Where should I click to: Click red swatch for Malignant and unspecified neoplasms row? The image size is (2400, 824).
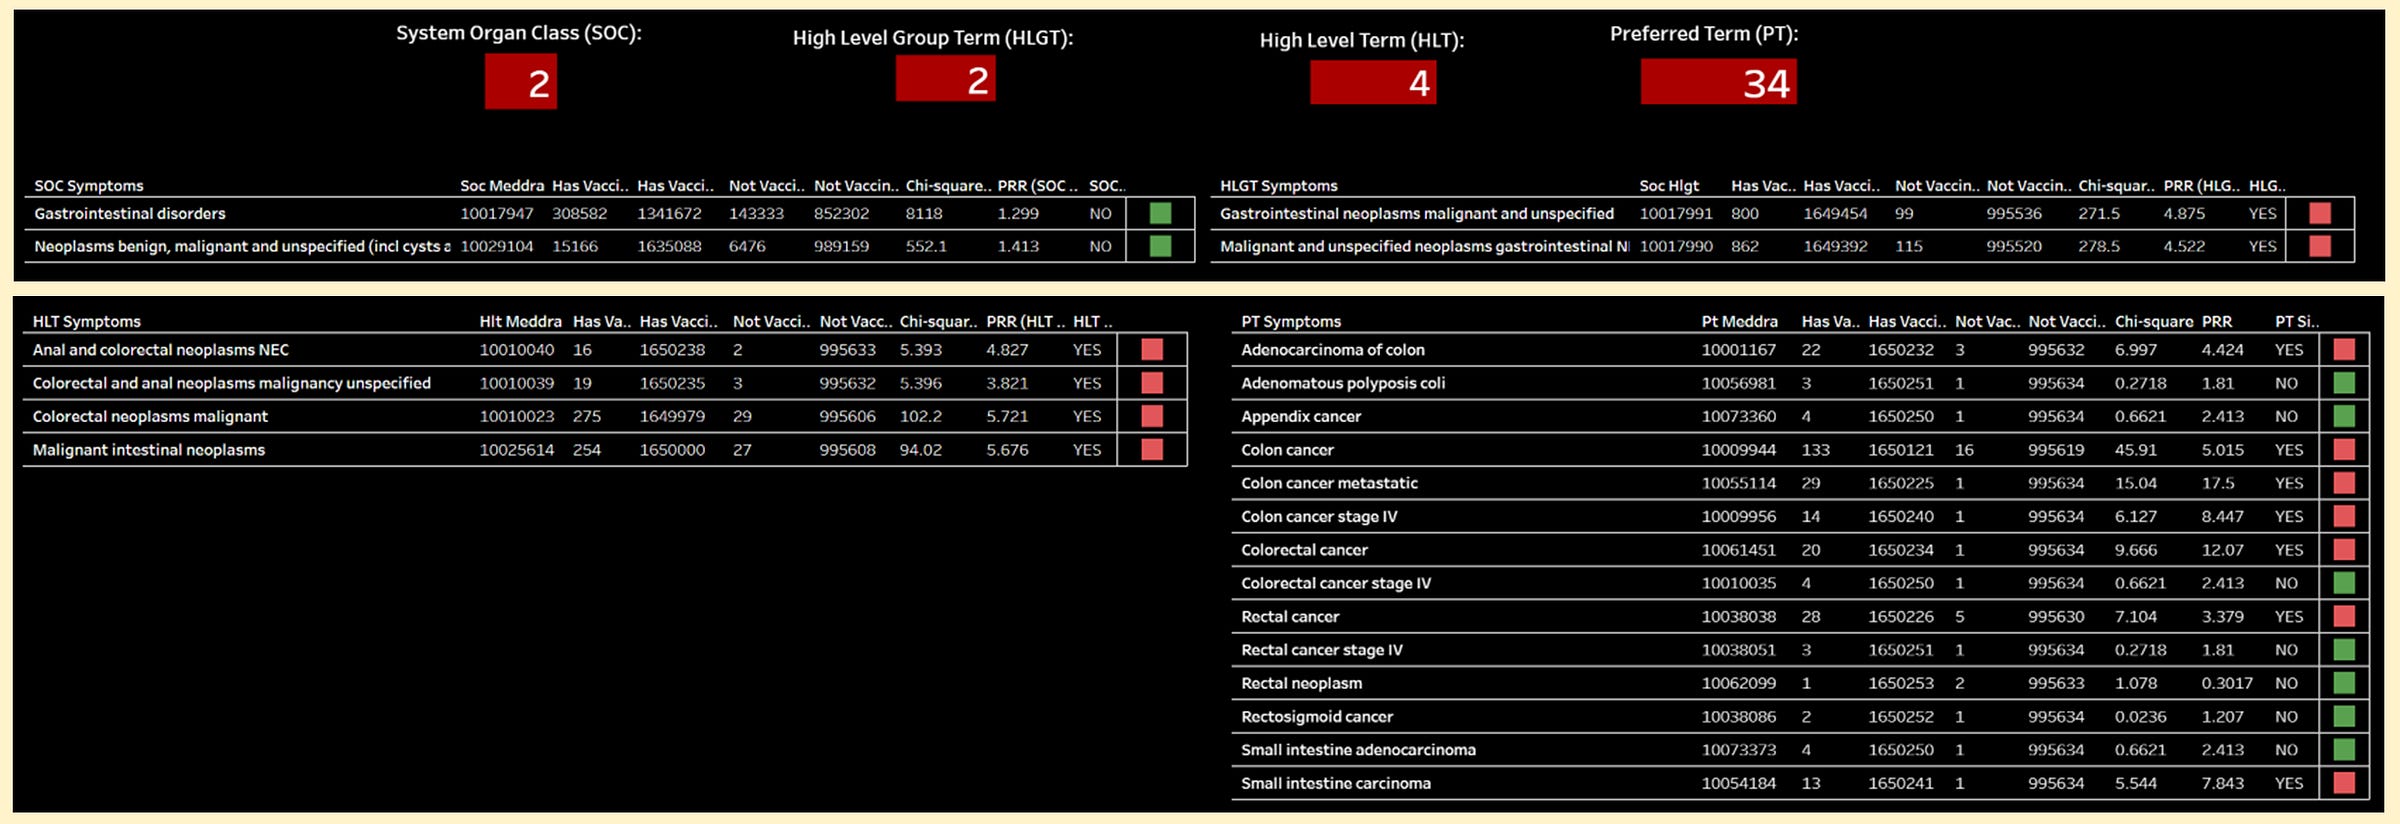coord(2320,246)
